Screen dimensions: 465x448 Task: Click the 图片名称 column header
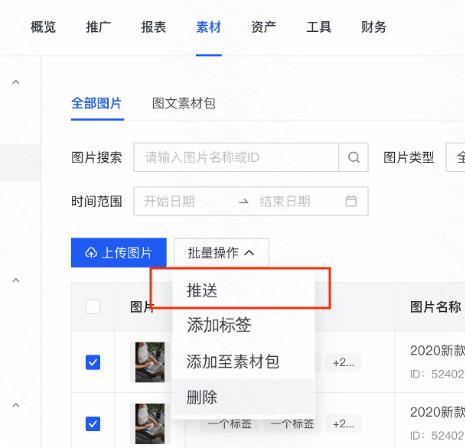click(x=436, y=307)
